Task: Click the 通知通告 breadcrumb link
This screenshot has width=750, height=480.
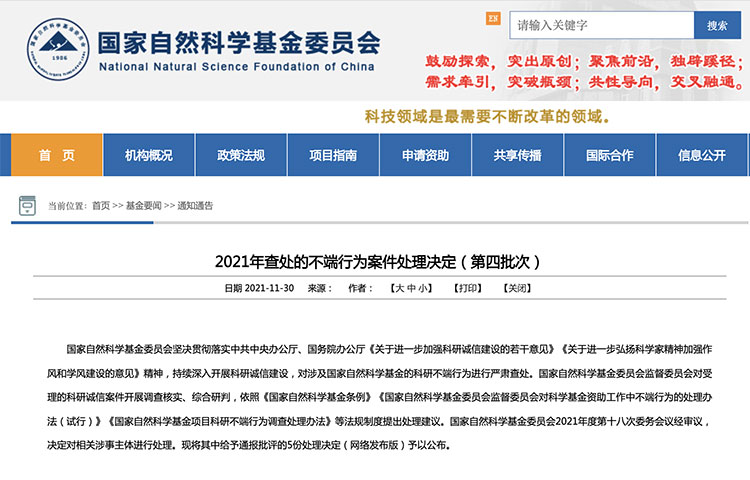Action: coord(195,205)
